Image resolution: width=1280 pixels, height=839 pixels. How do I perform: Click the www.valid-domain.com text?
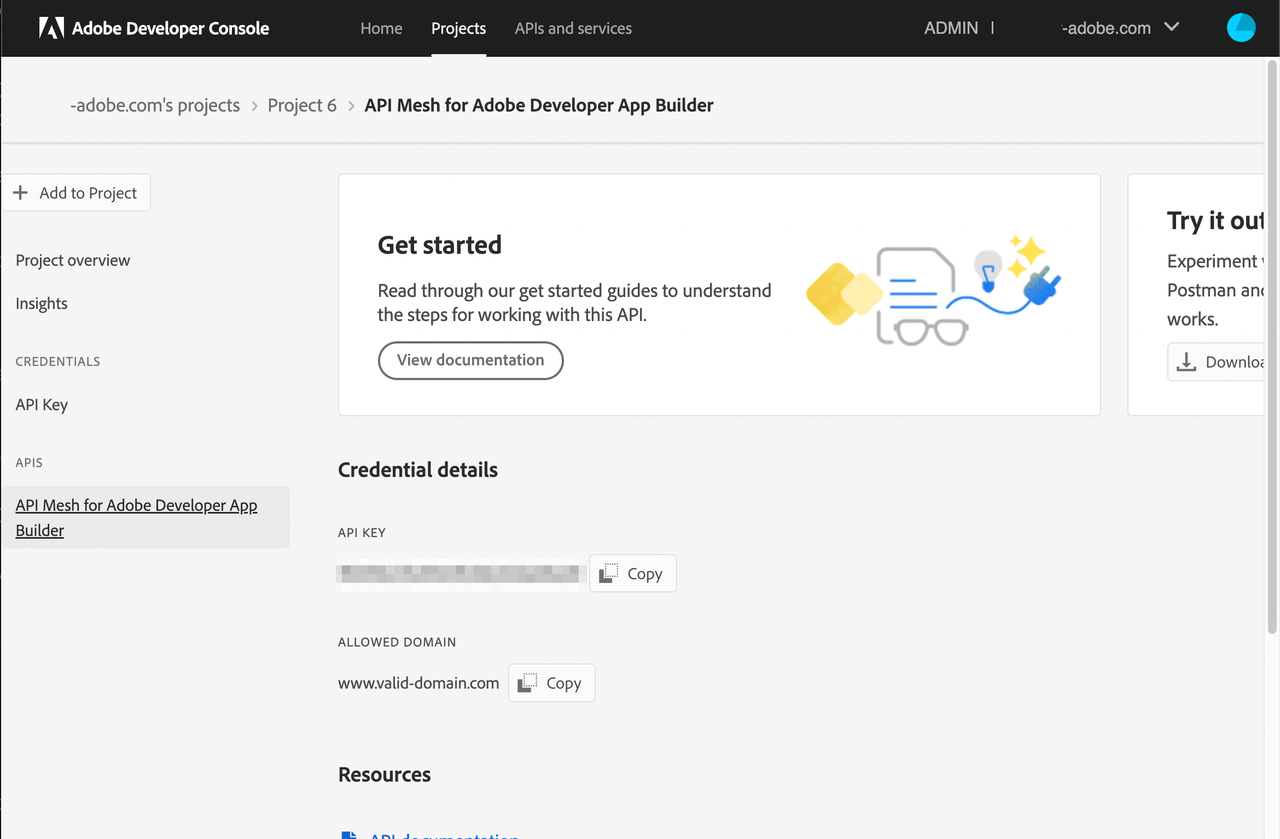pos(418,683)
